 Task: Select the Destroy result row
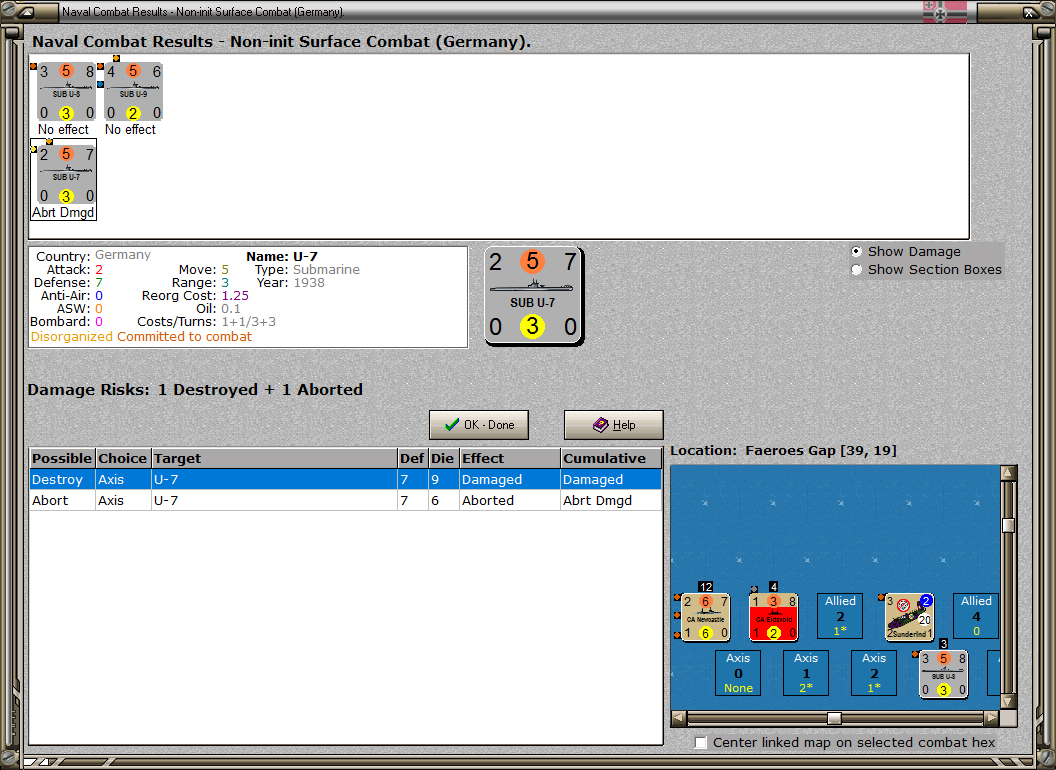click(345, 480)
